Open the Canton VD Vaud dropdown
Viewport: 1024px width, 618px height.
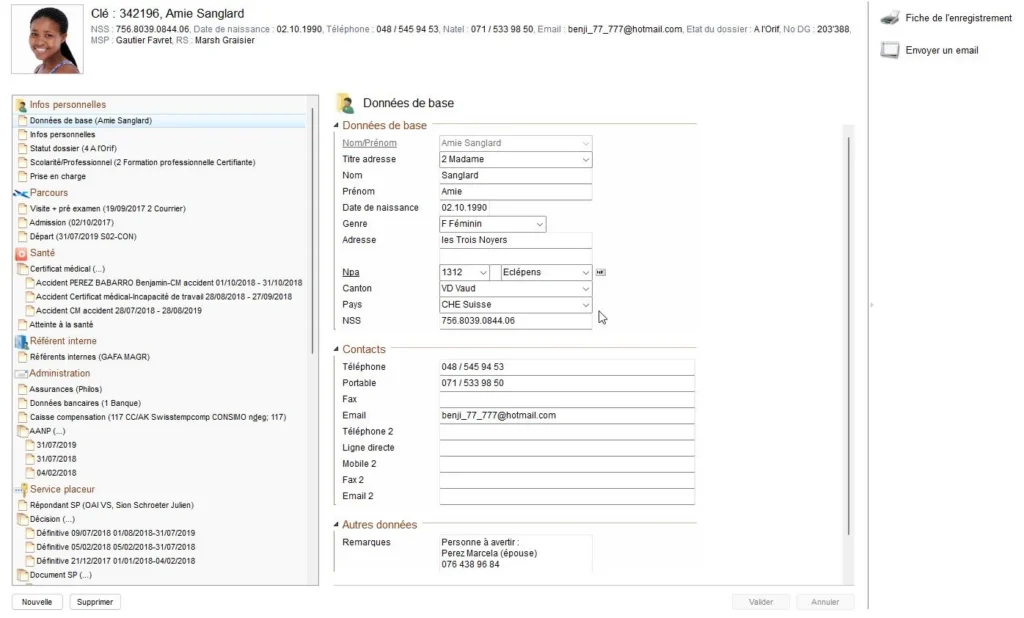pyautogui.click(x=585, y=289)
